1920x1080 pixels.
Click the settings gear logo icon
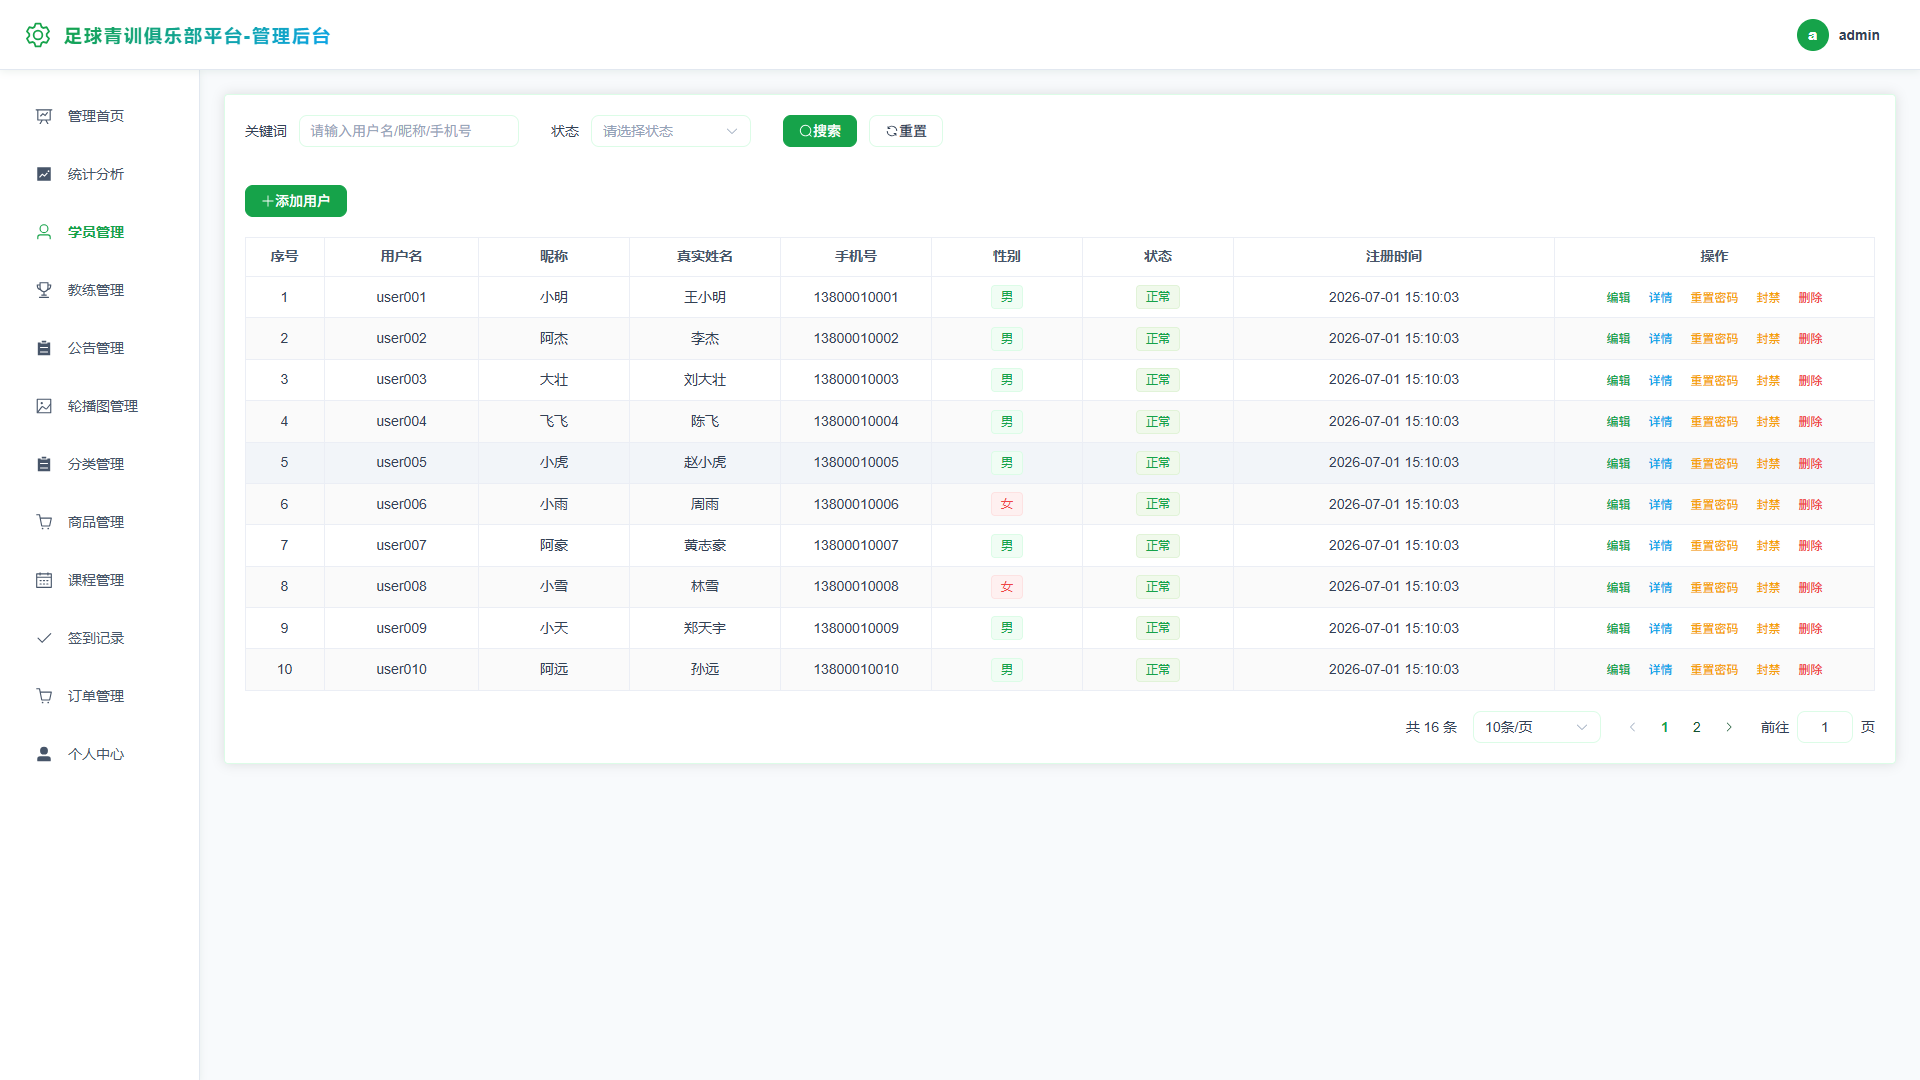[38, 35]
